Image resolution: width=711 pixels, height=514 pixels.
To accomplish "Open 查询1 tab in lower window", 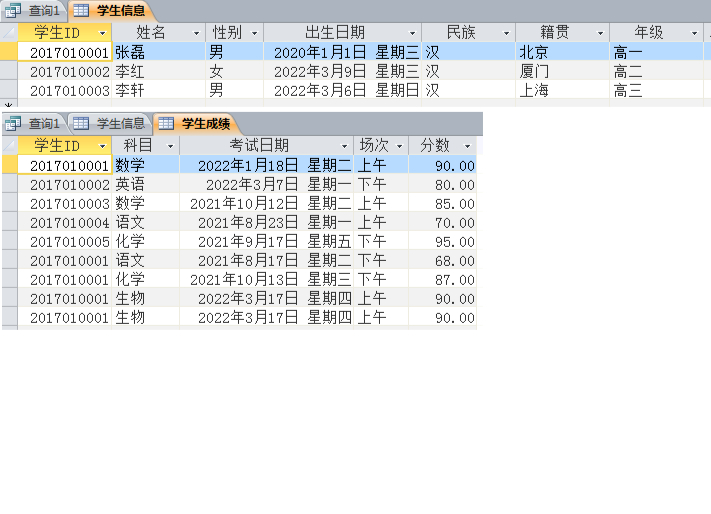I will point(33,123).
